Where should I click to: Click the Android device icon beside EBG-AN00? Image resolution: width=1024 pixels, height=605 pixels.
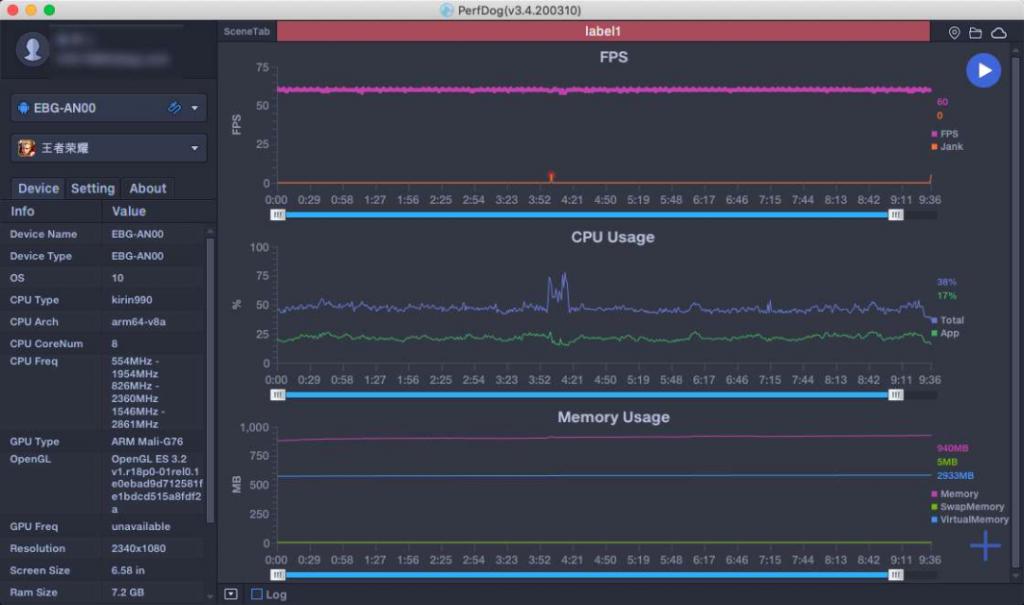pyautogui.click(x=24, y=108)
